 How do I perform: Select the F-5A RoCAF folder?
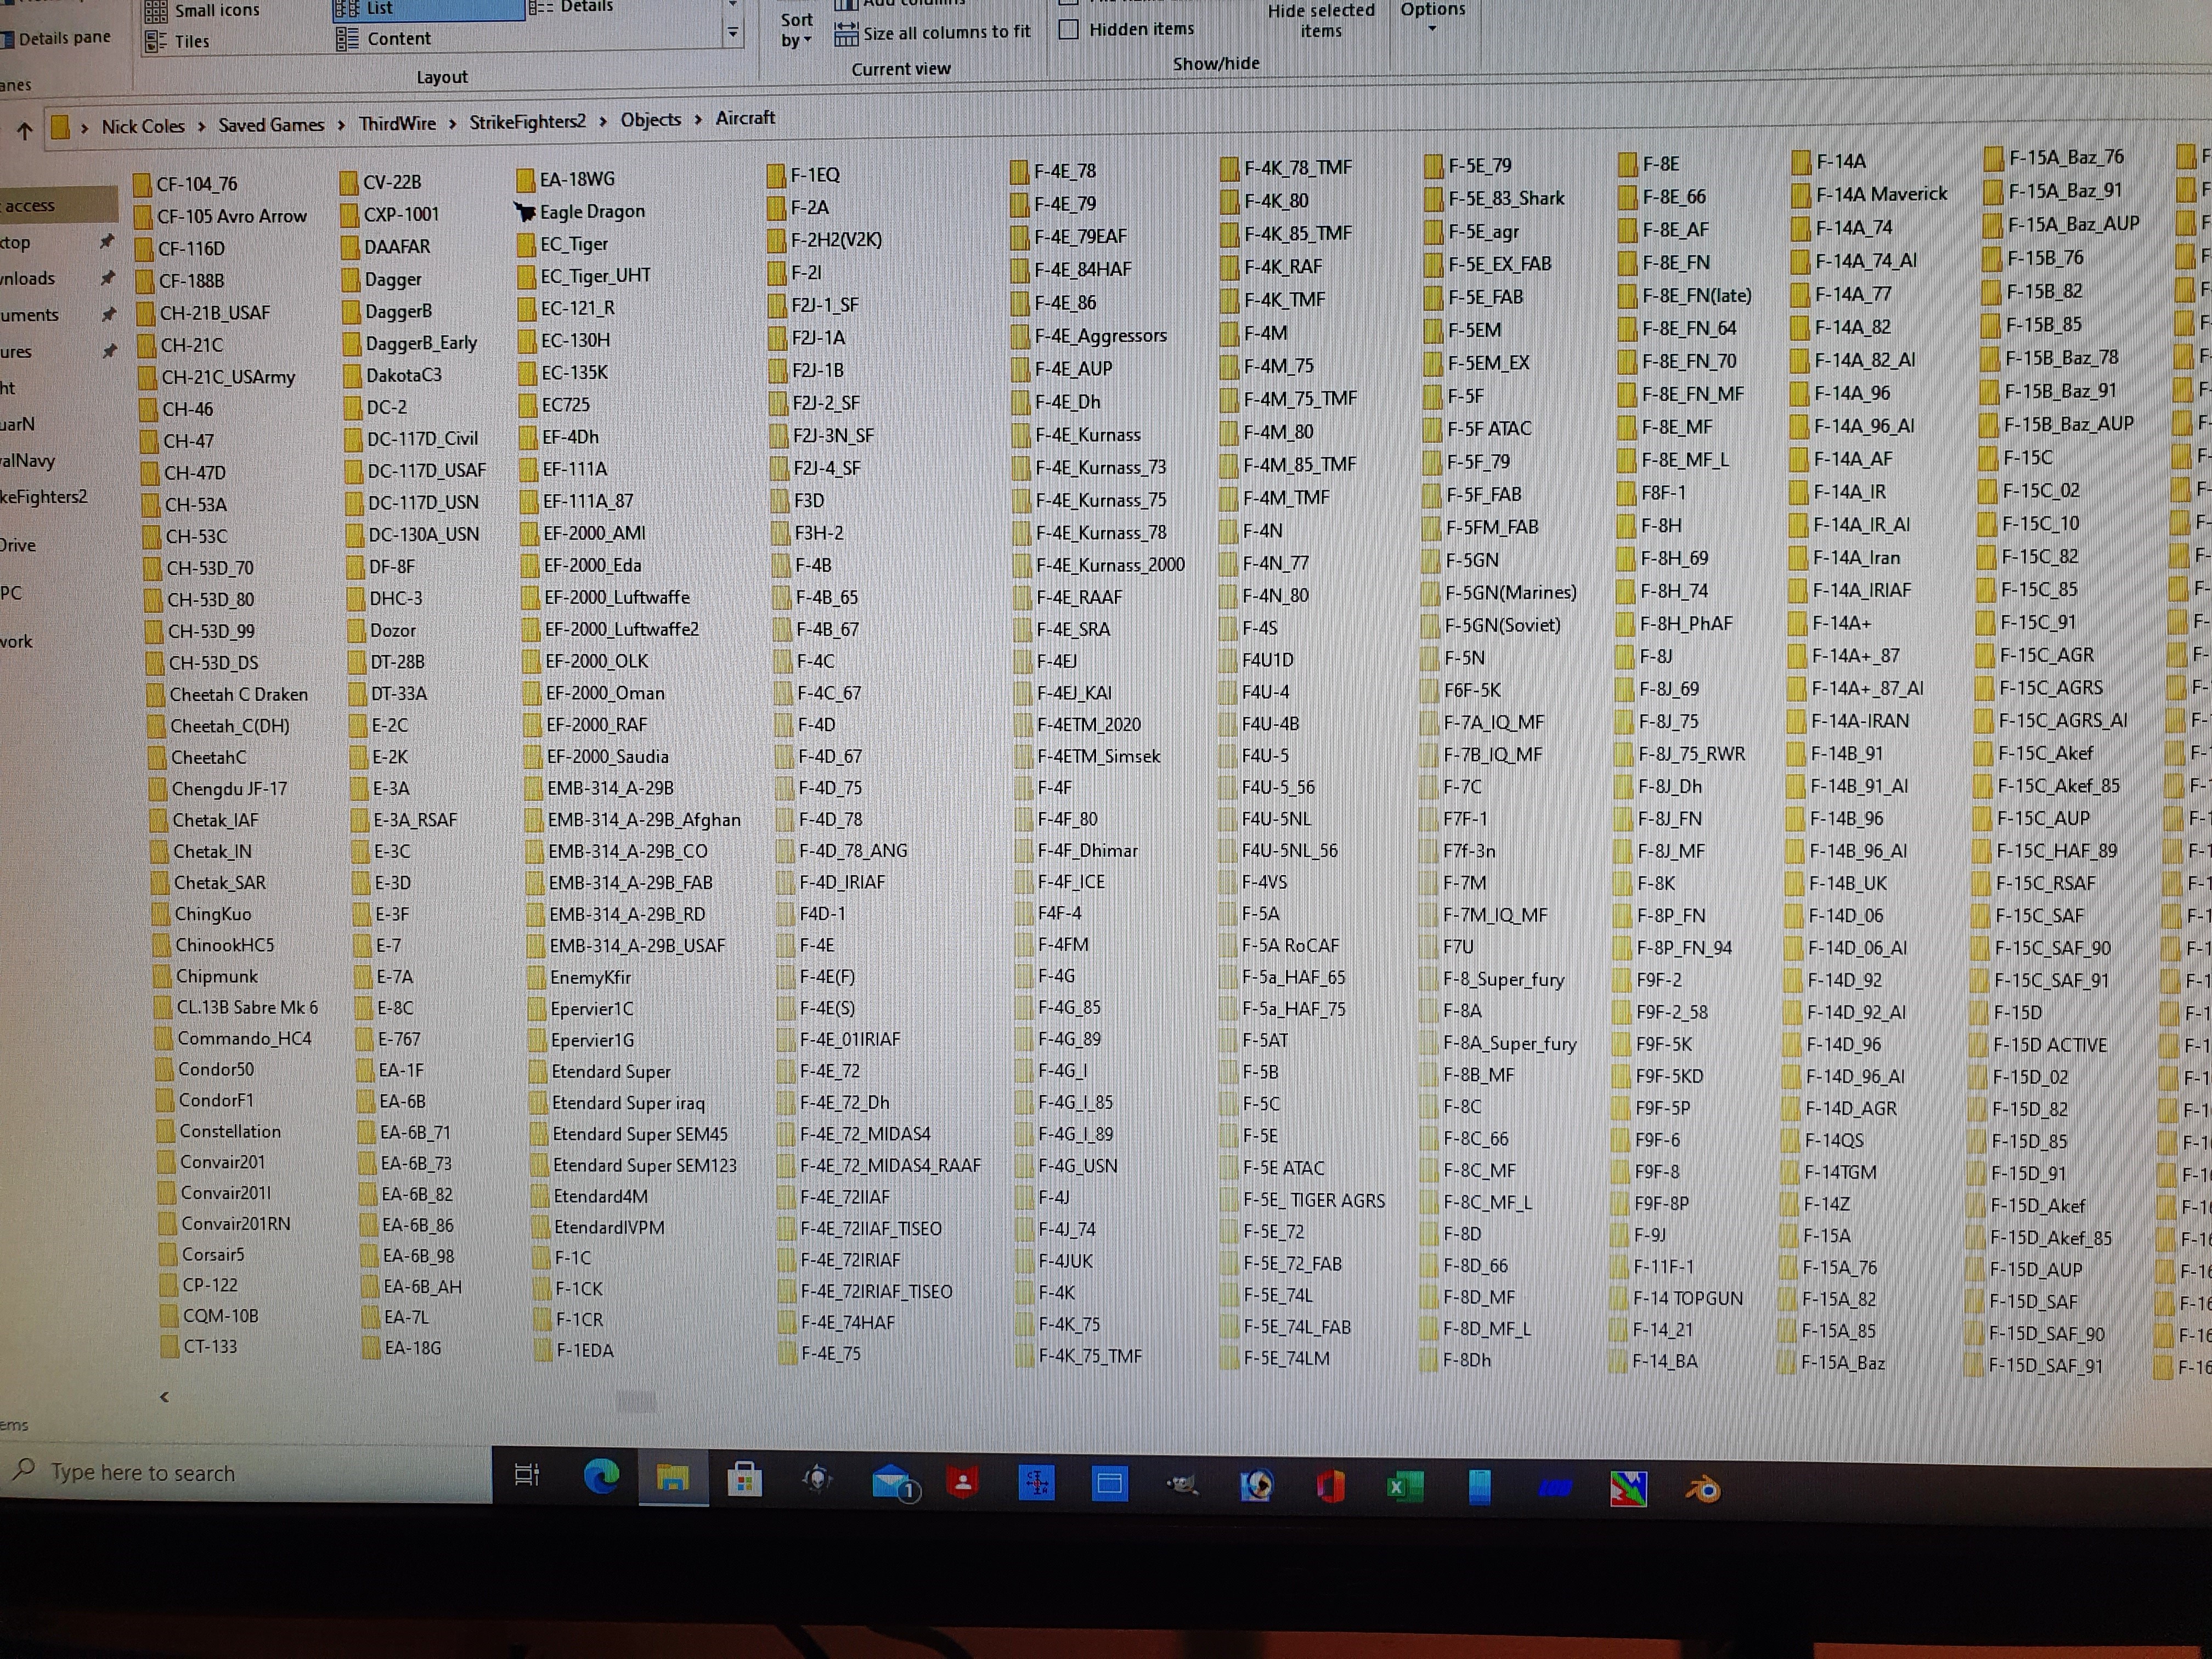[1280, 945]
